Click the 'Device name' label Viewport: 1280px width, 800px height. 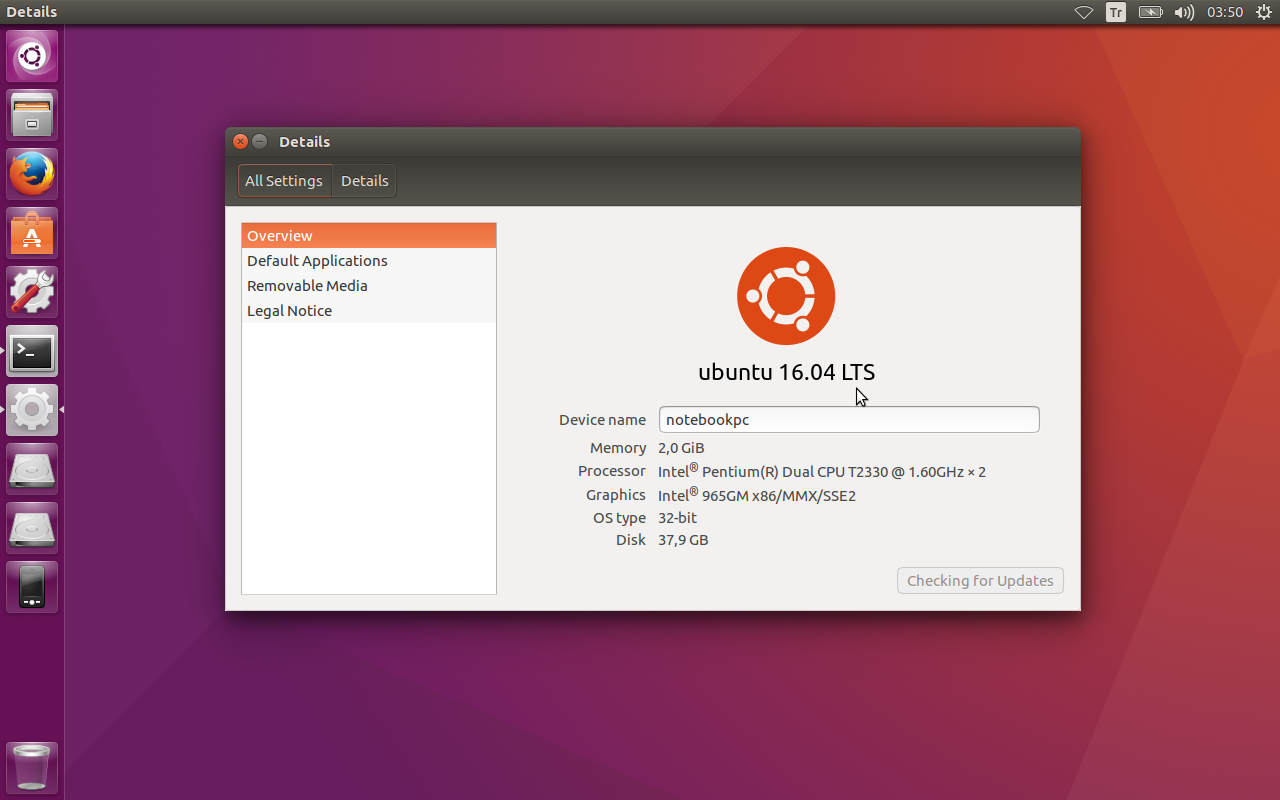602,420
